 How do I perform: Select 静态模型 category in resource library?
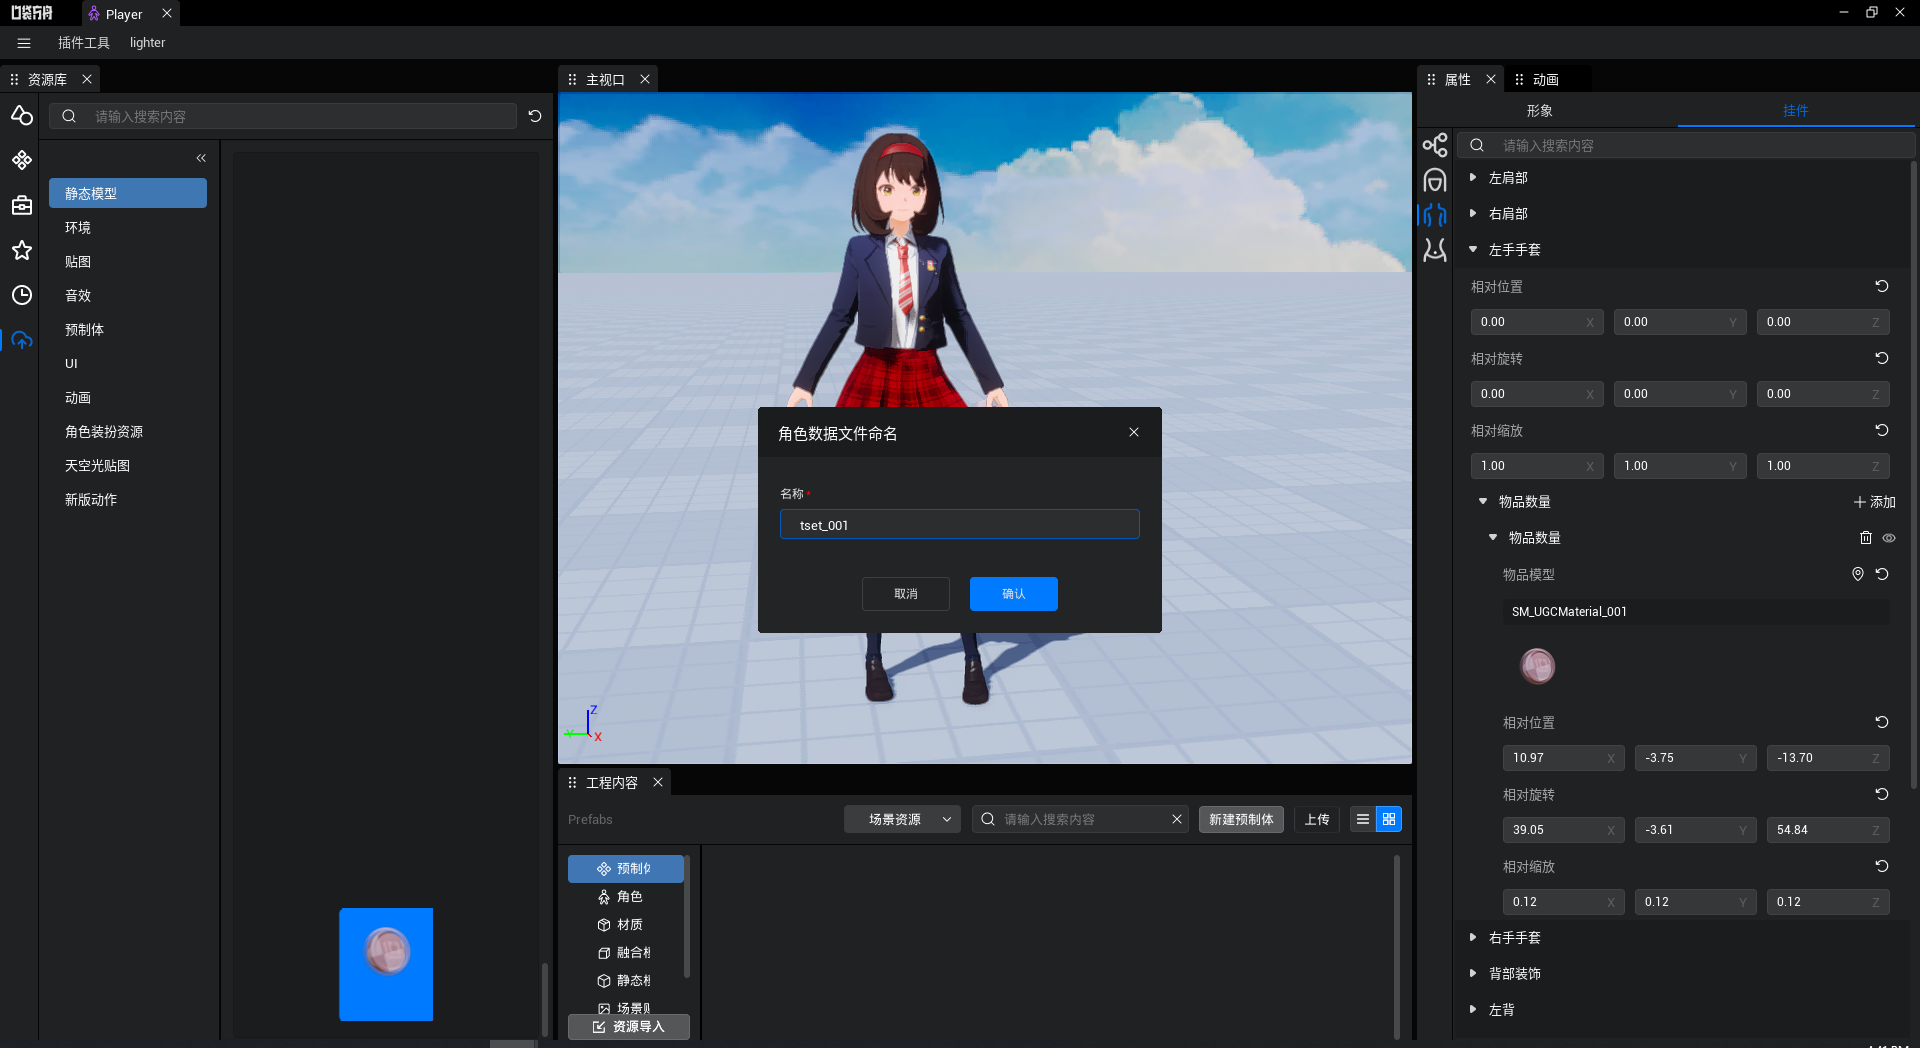point(128,193)
